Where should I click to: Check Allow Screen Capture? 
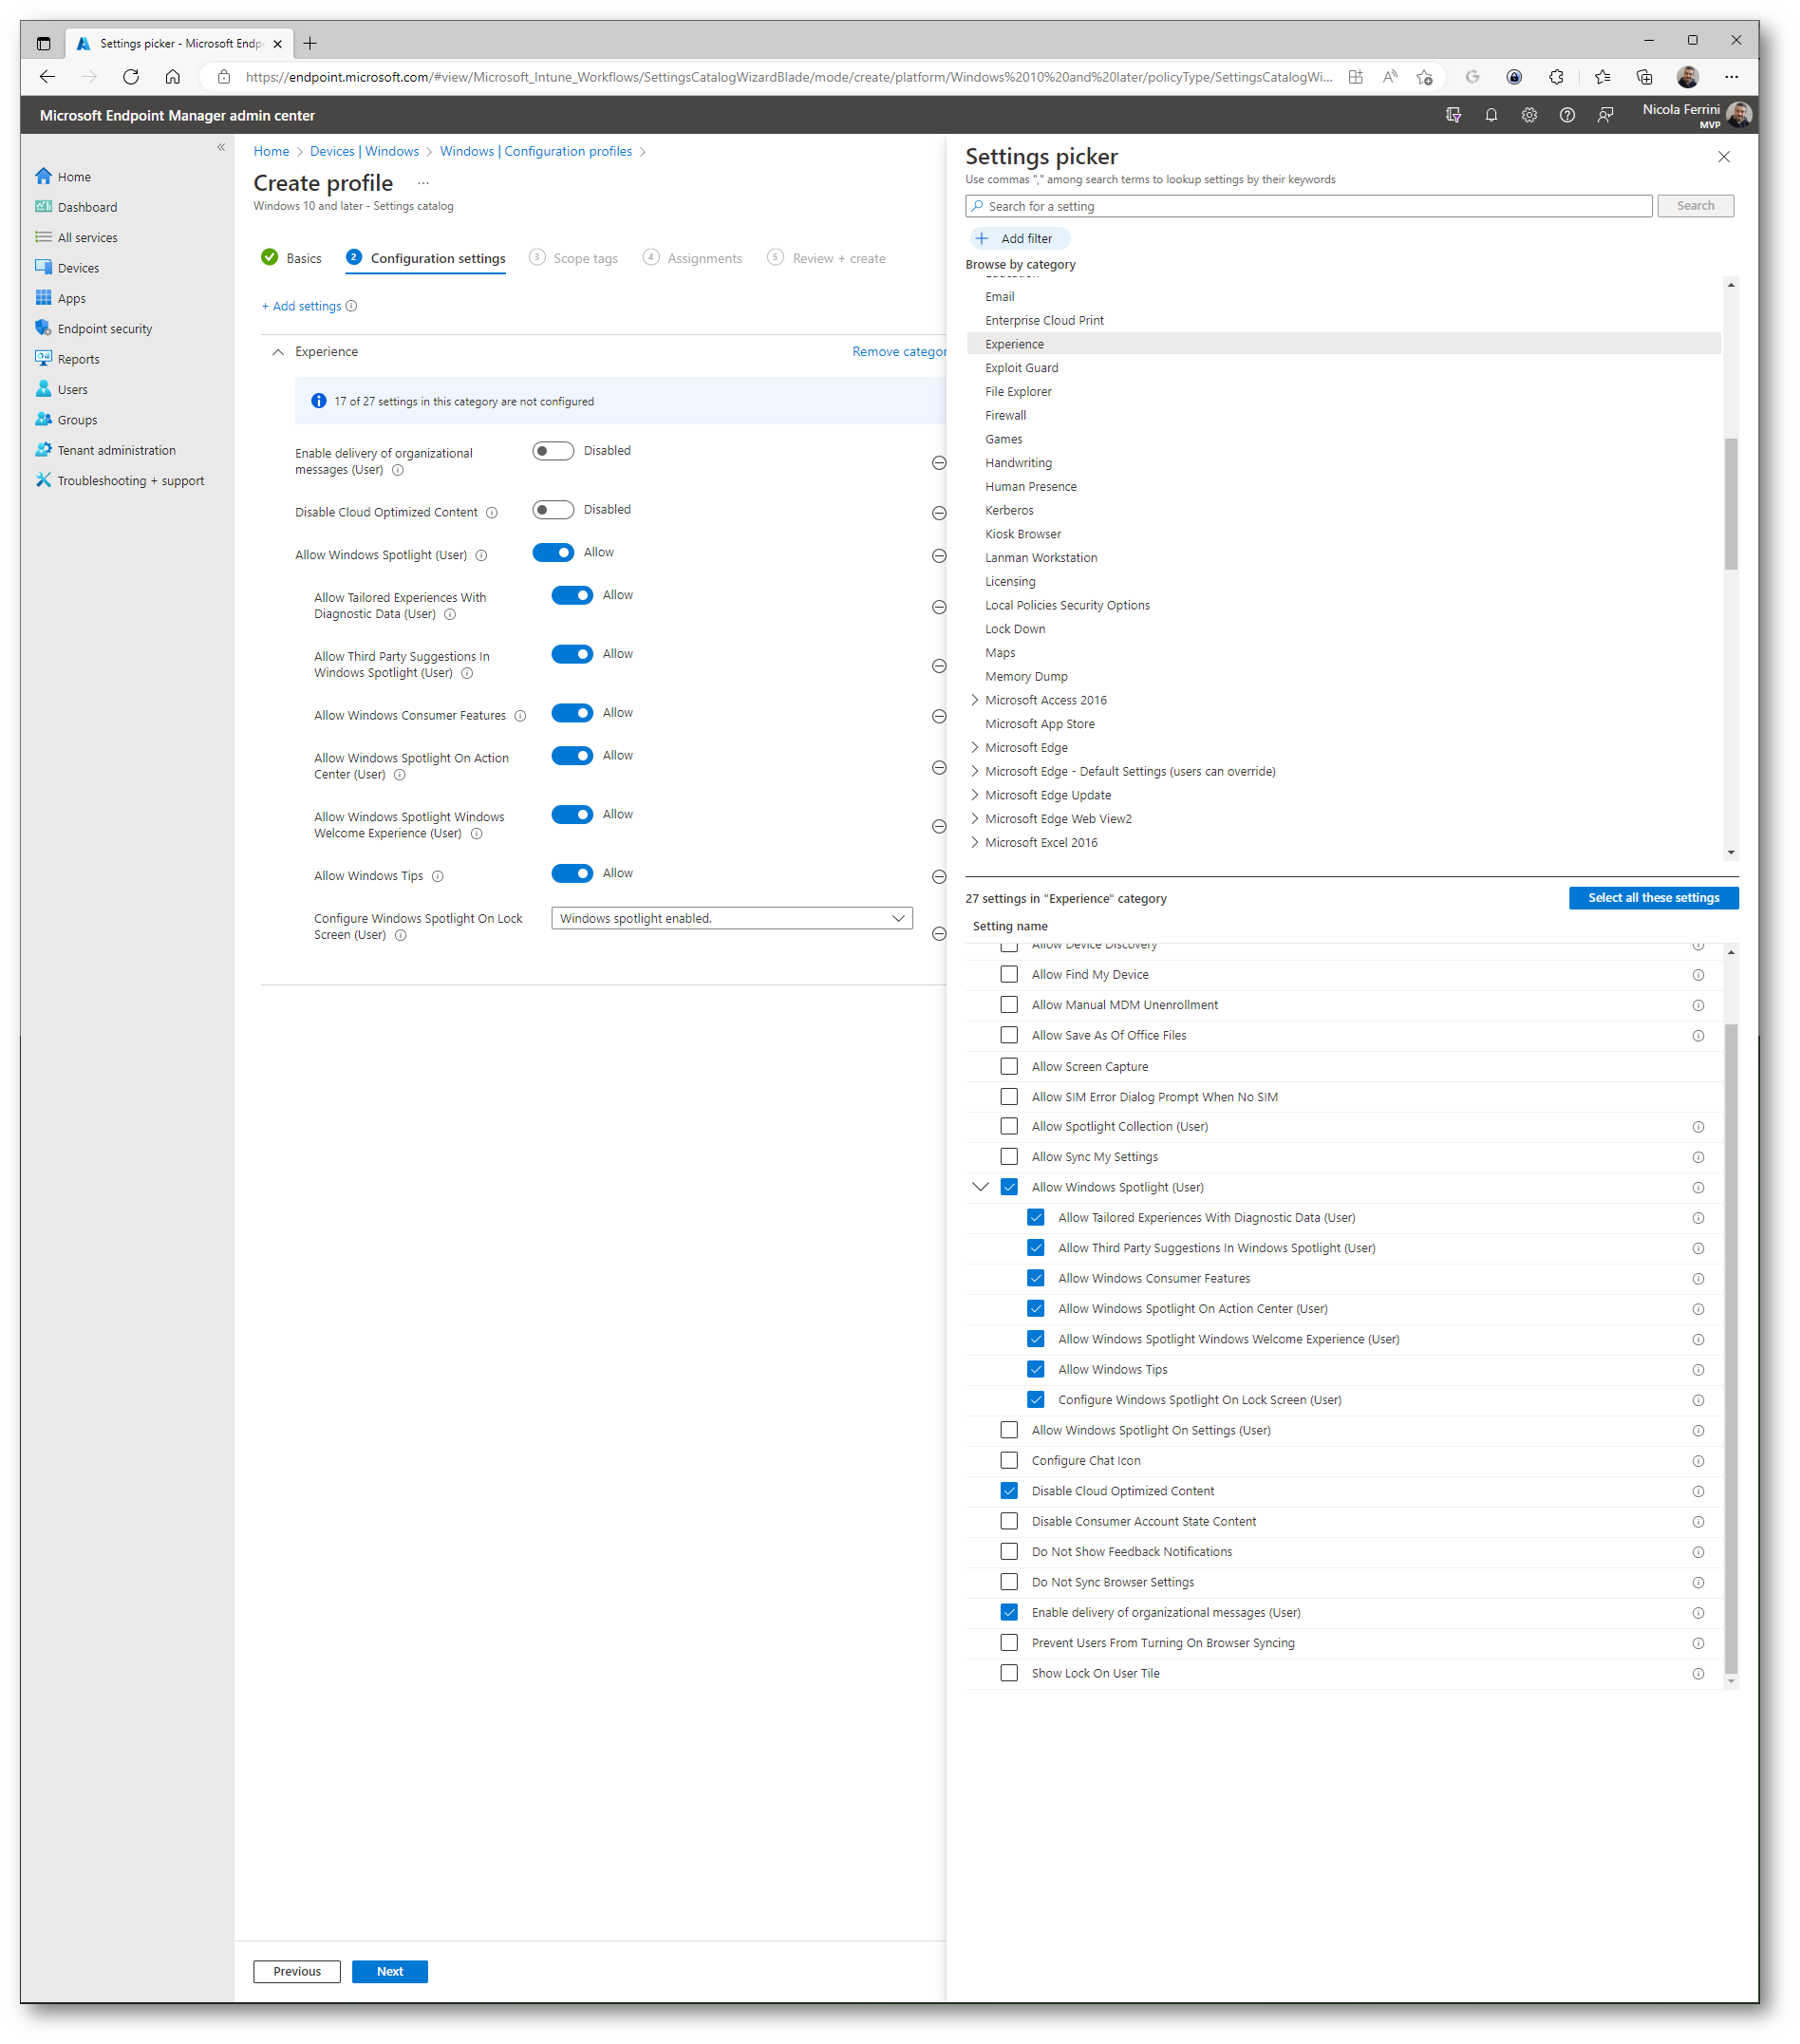click(1009, 1066)
